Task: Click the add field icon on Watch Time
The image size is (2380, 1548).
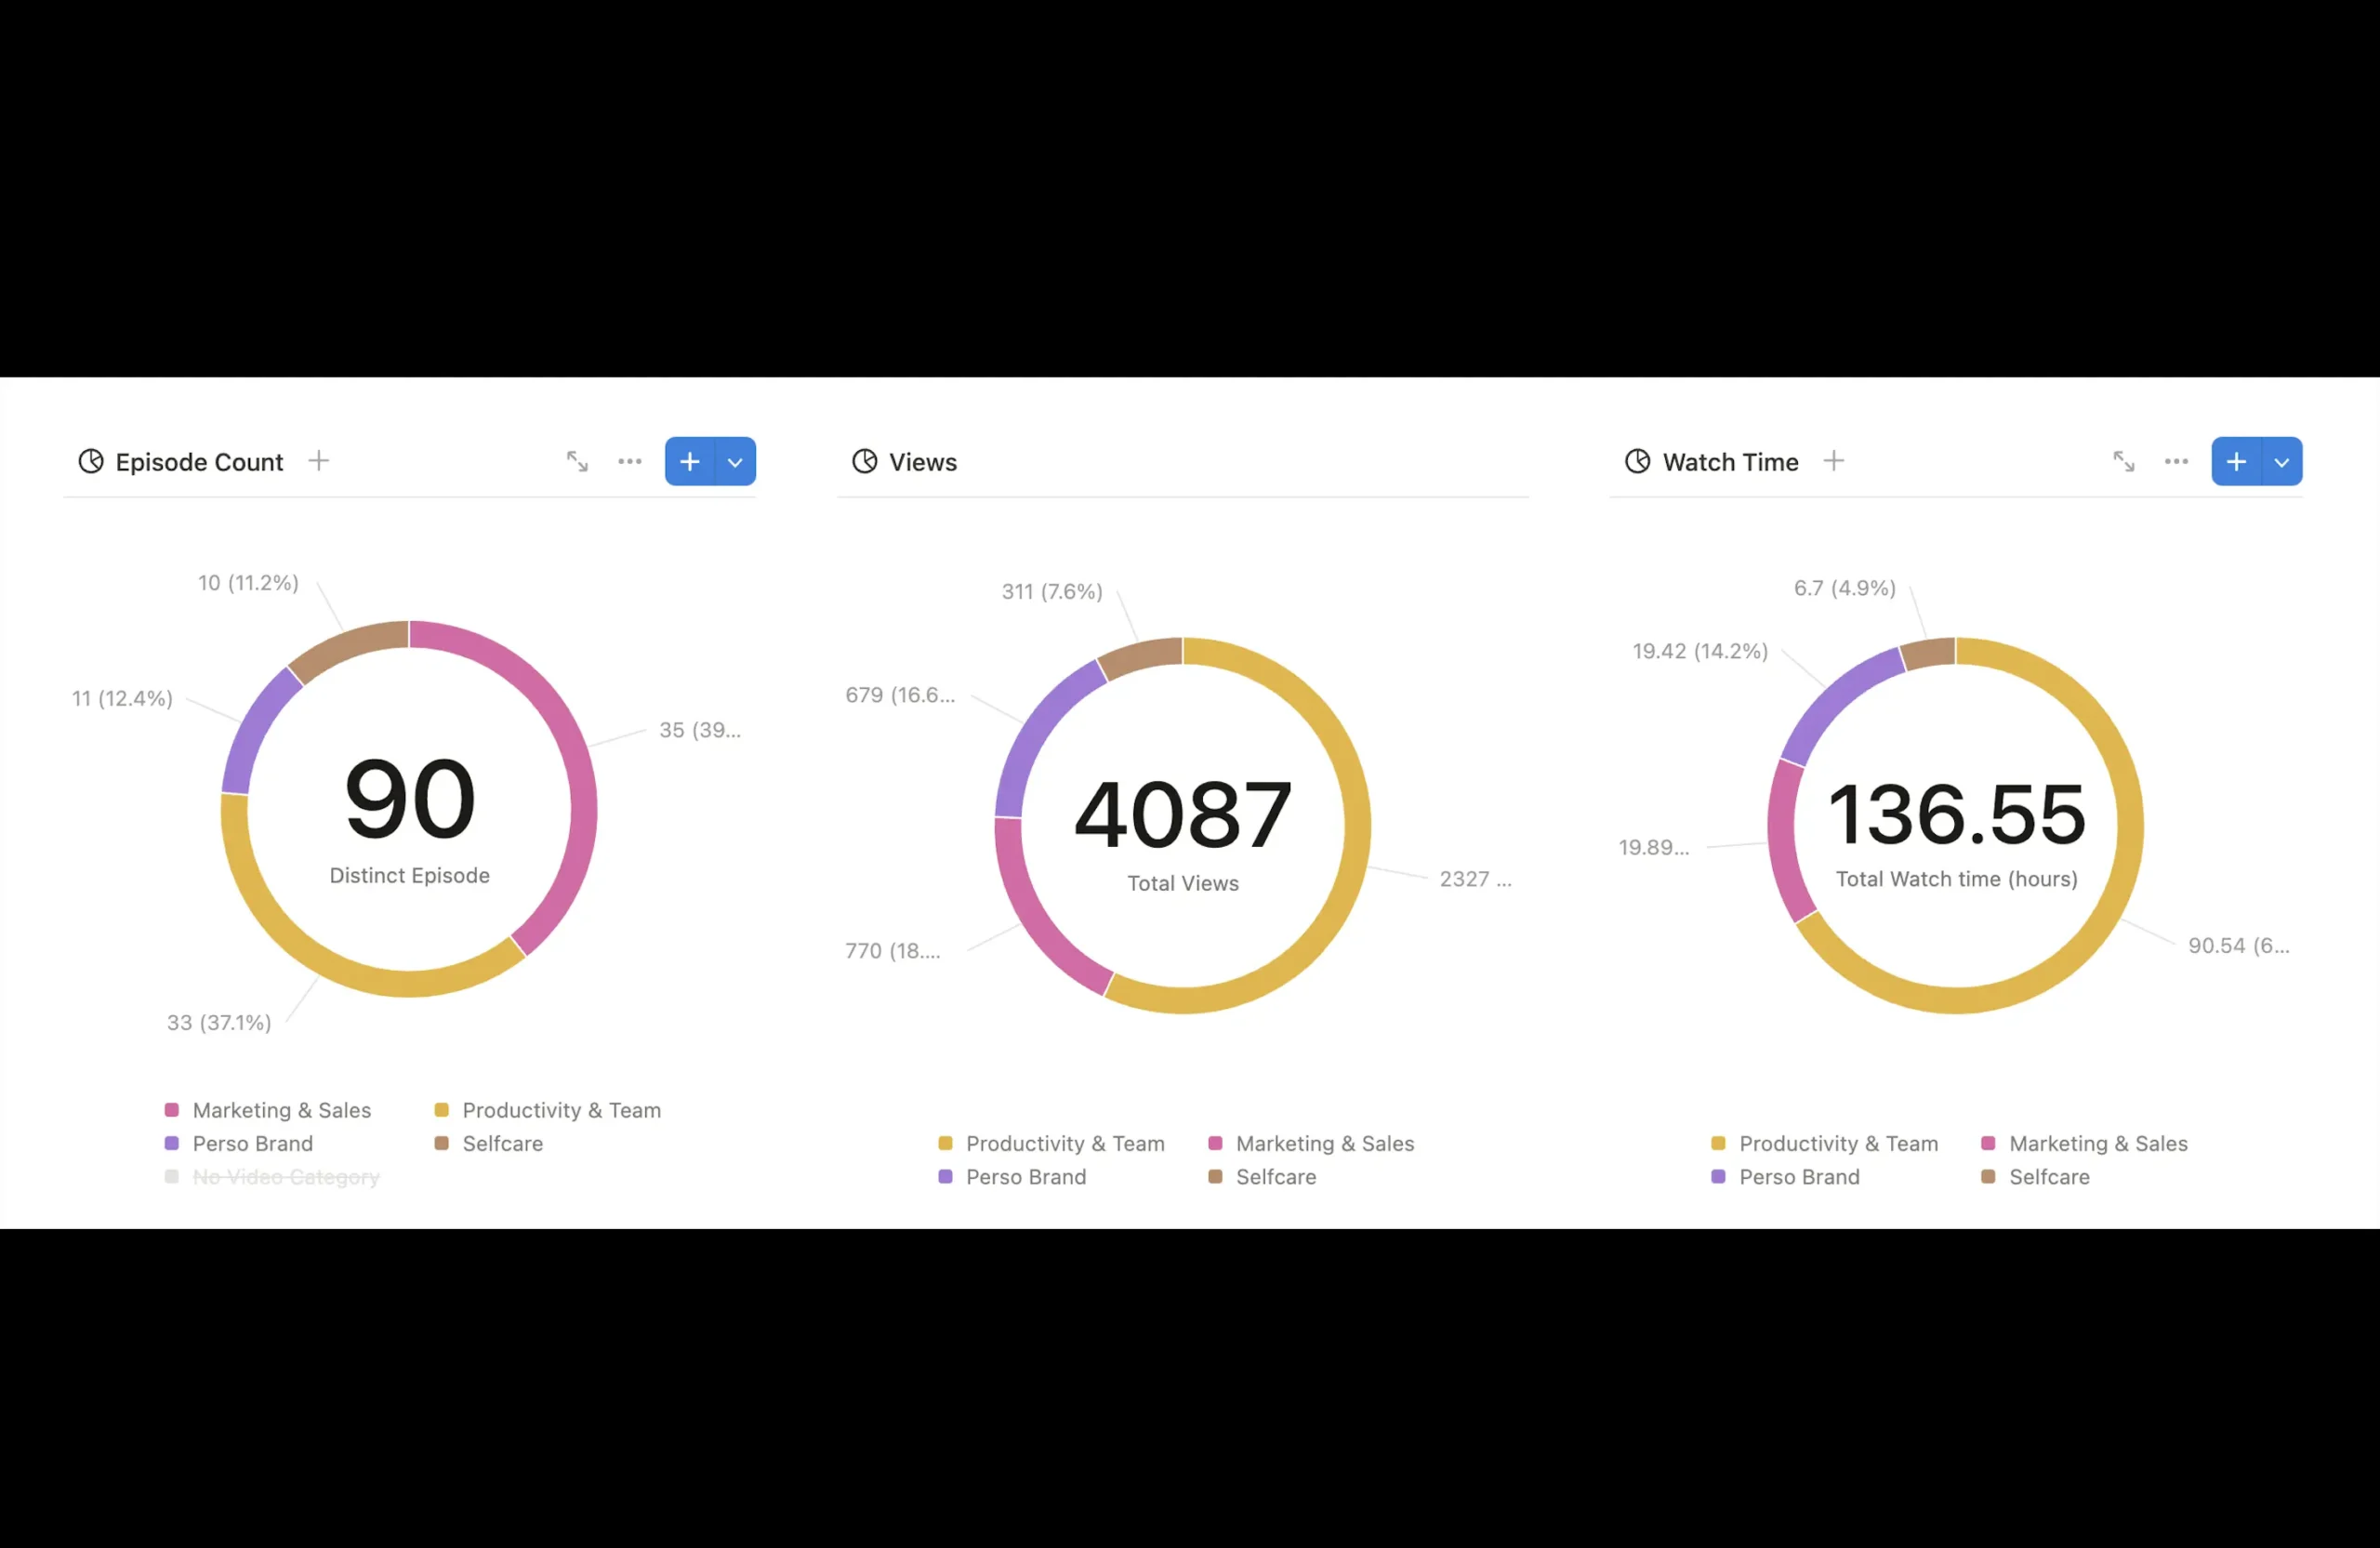Action: point(1833,460)
